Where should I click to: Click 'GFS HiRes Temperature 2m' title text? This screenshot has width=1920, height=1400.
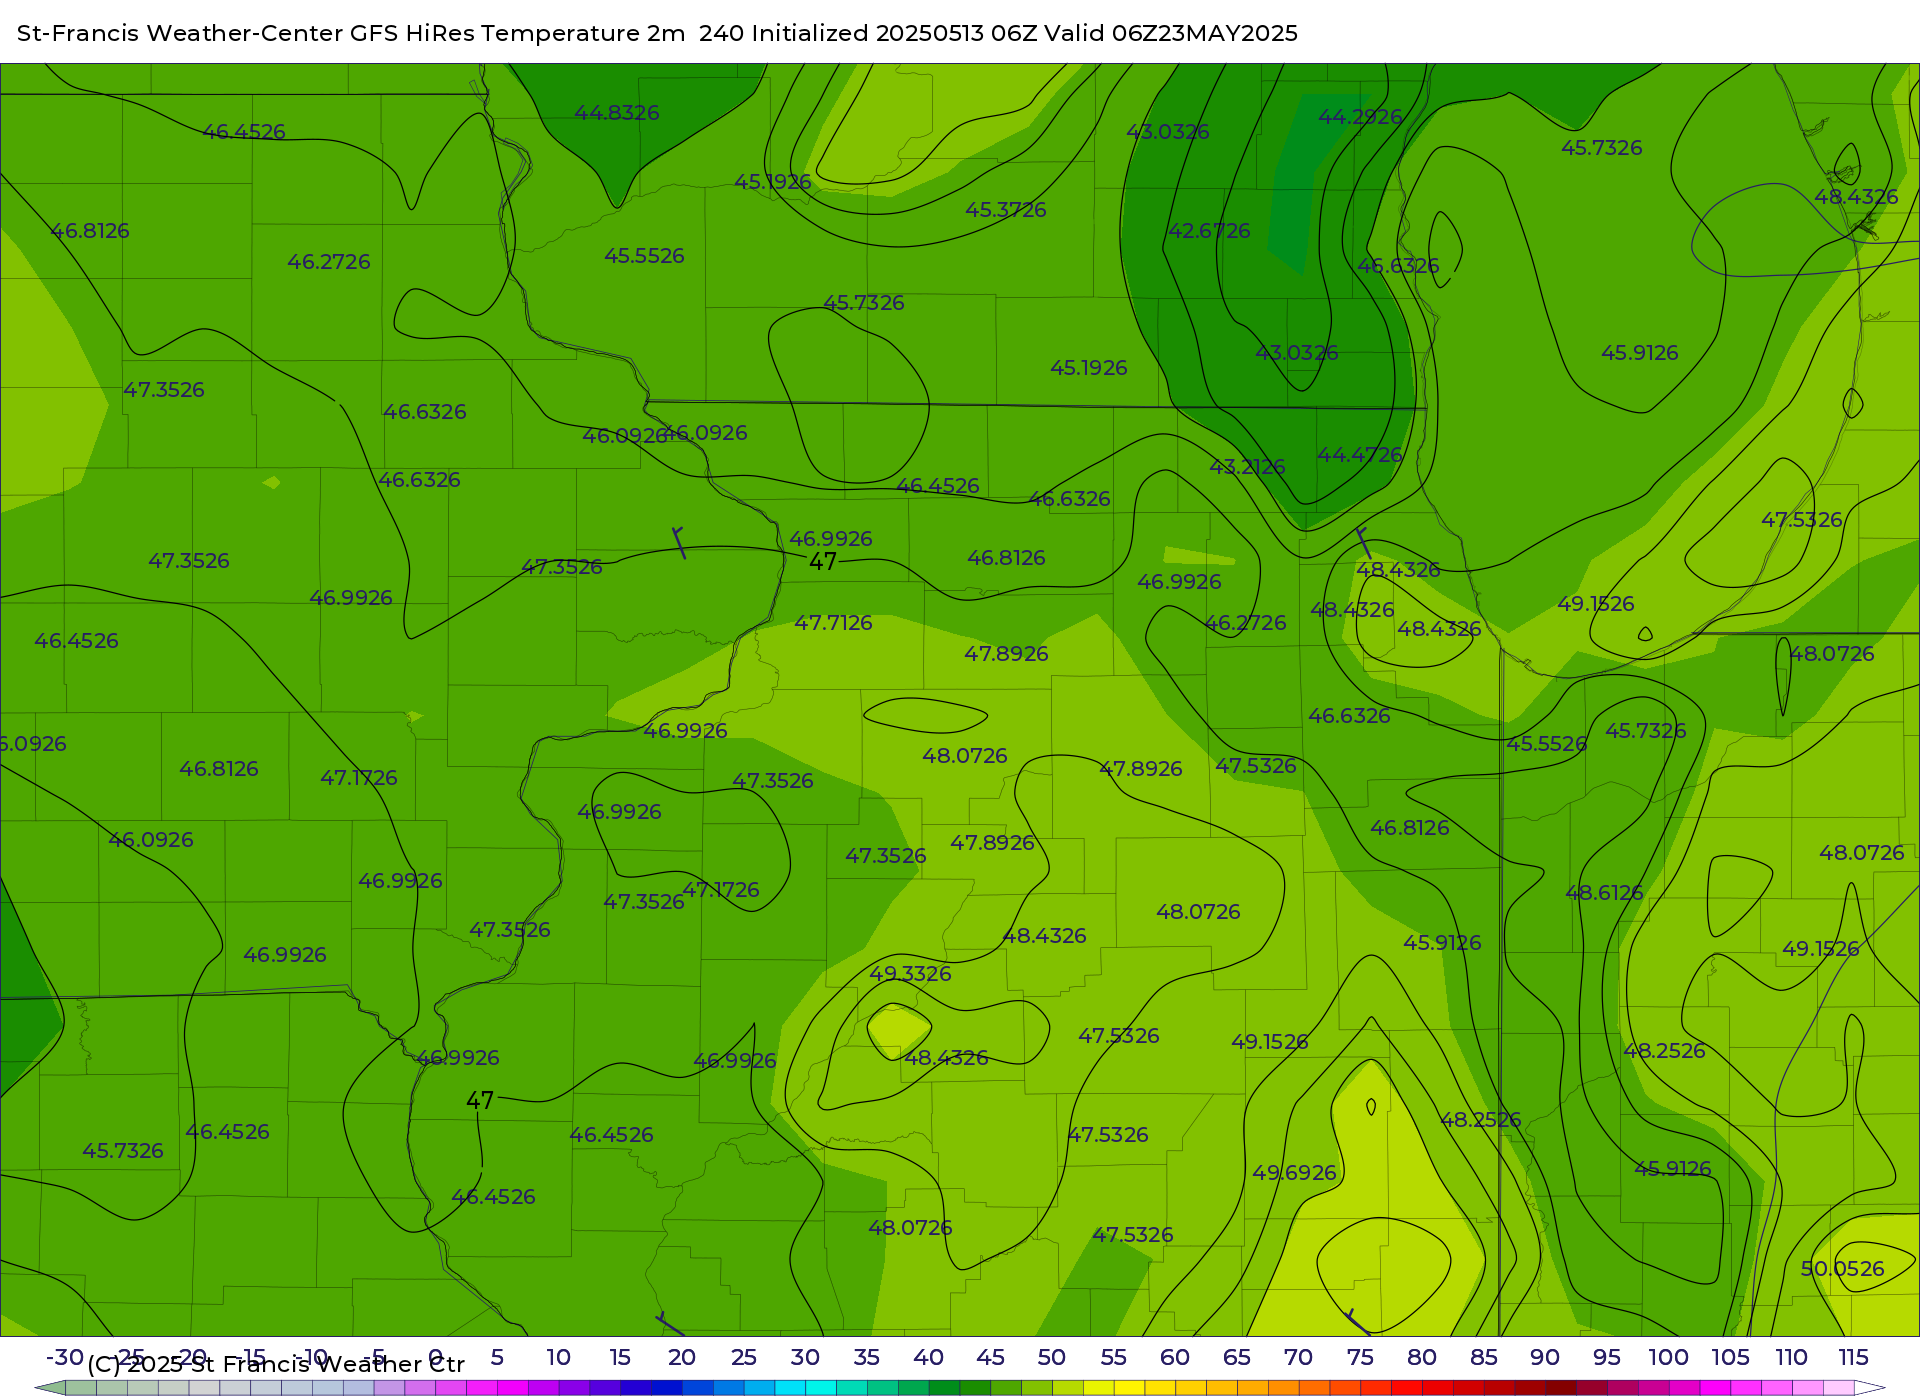point(517,33)
